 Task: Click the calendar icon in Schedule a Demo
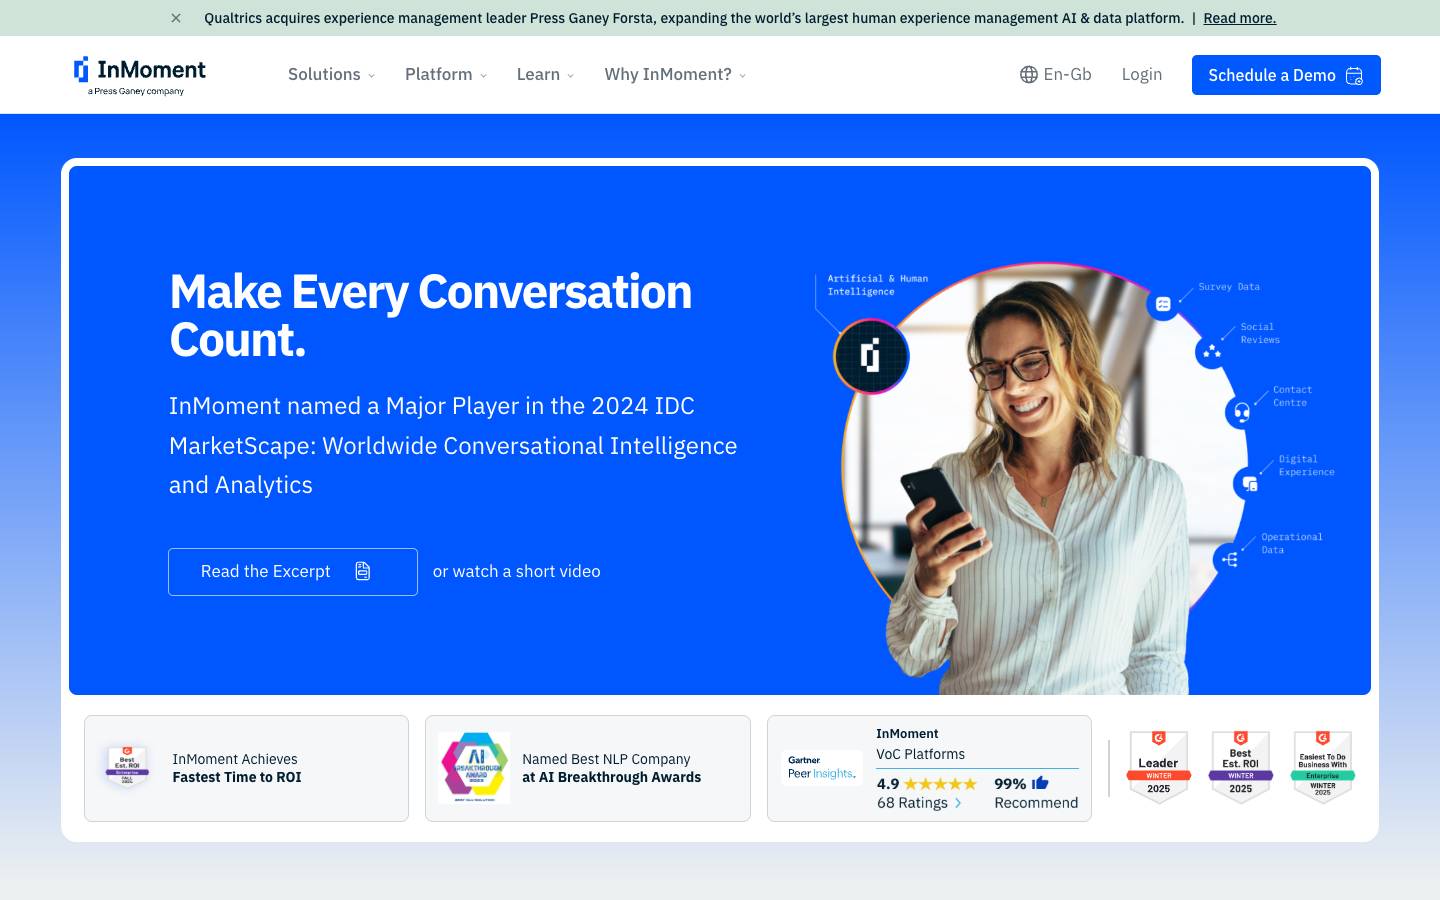pos(1354,76)
